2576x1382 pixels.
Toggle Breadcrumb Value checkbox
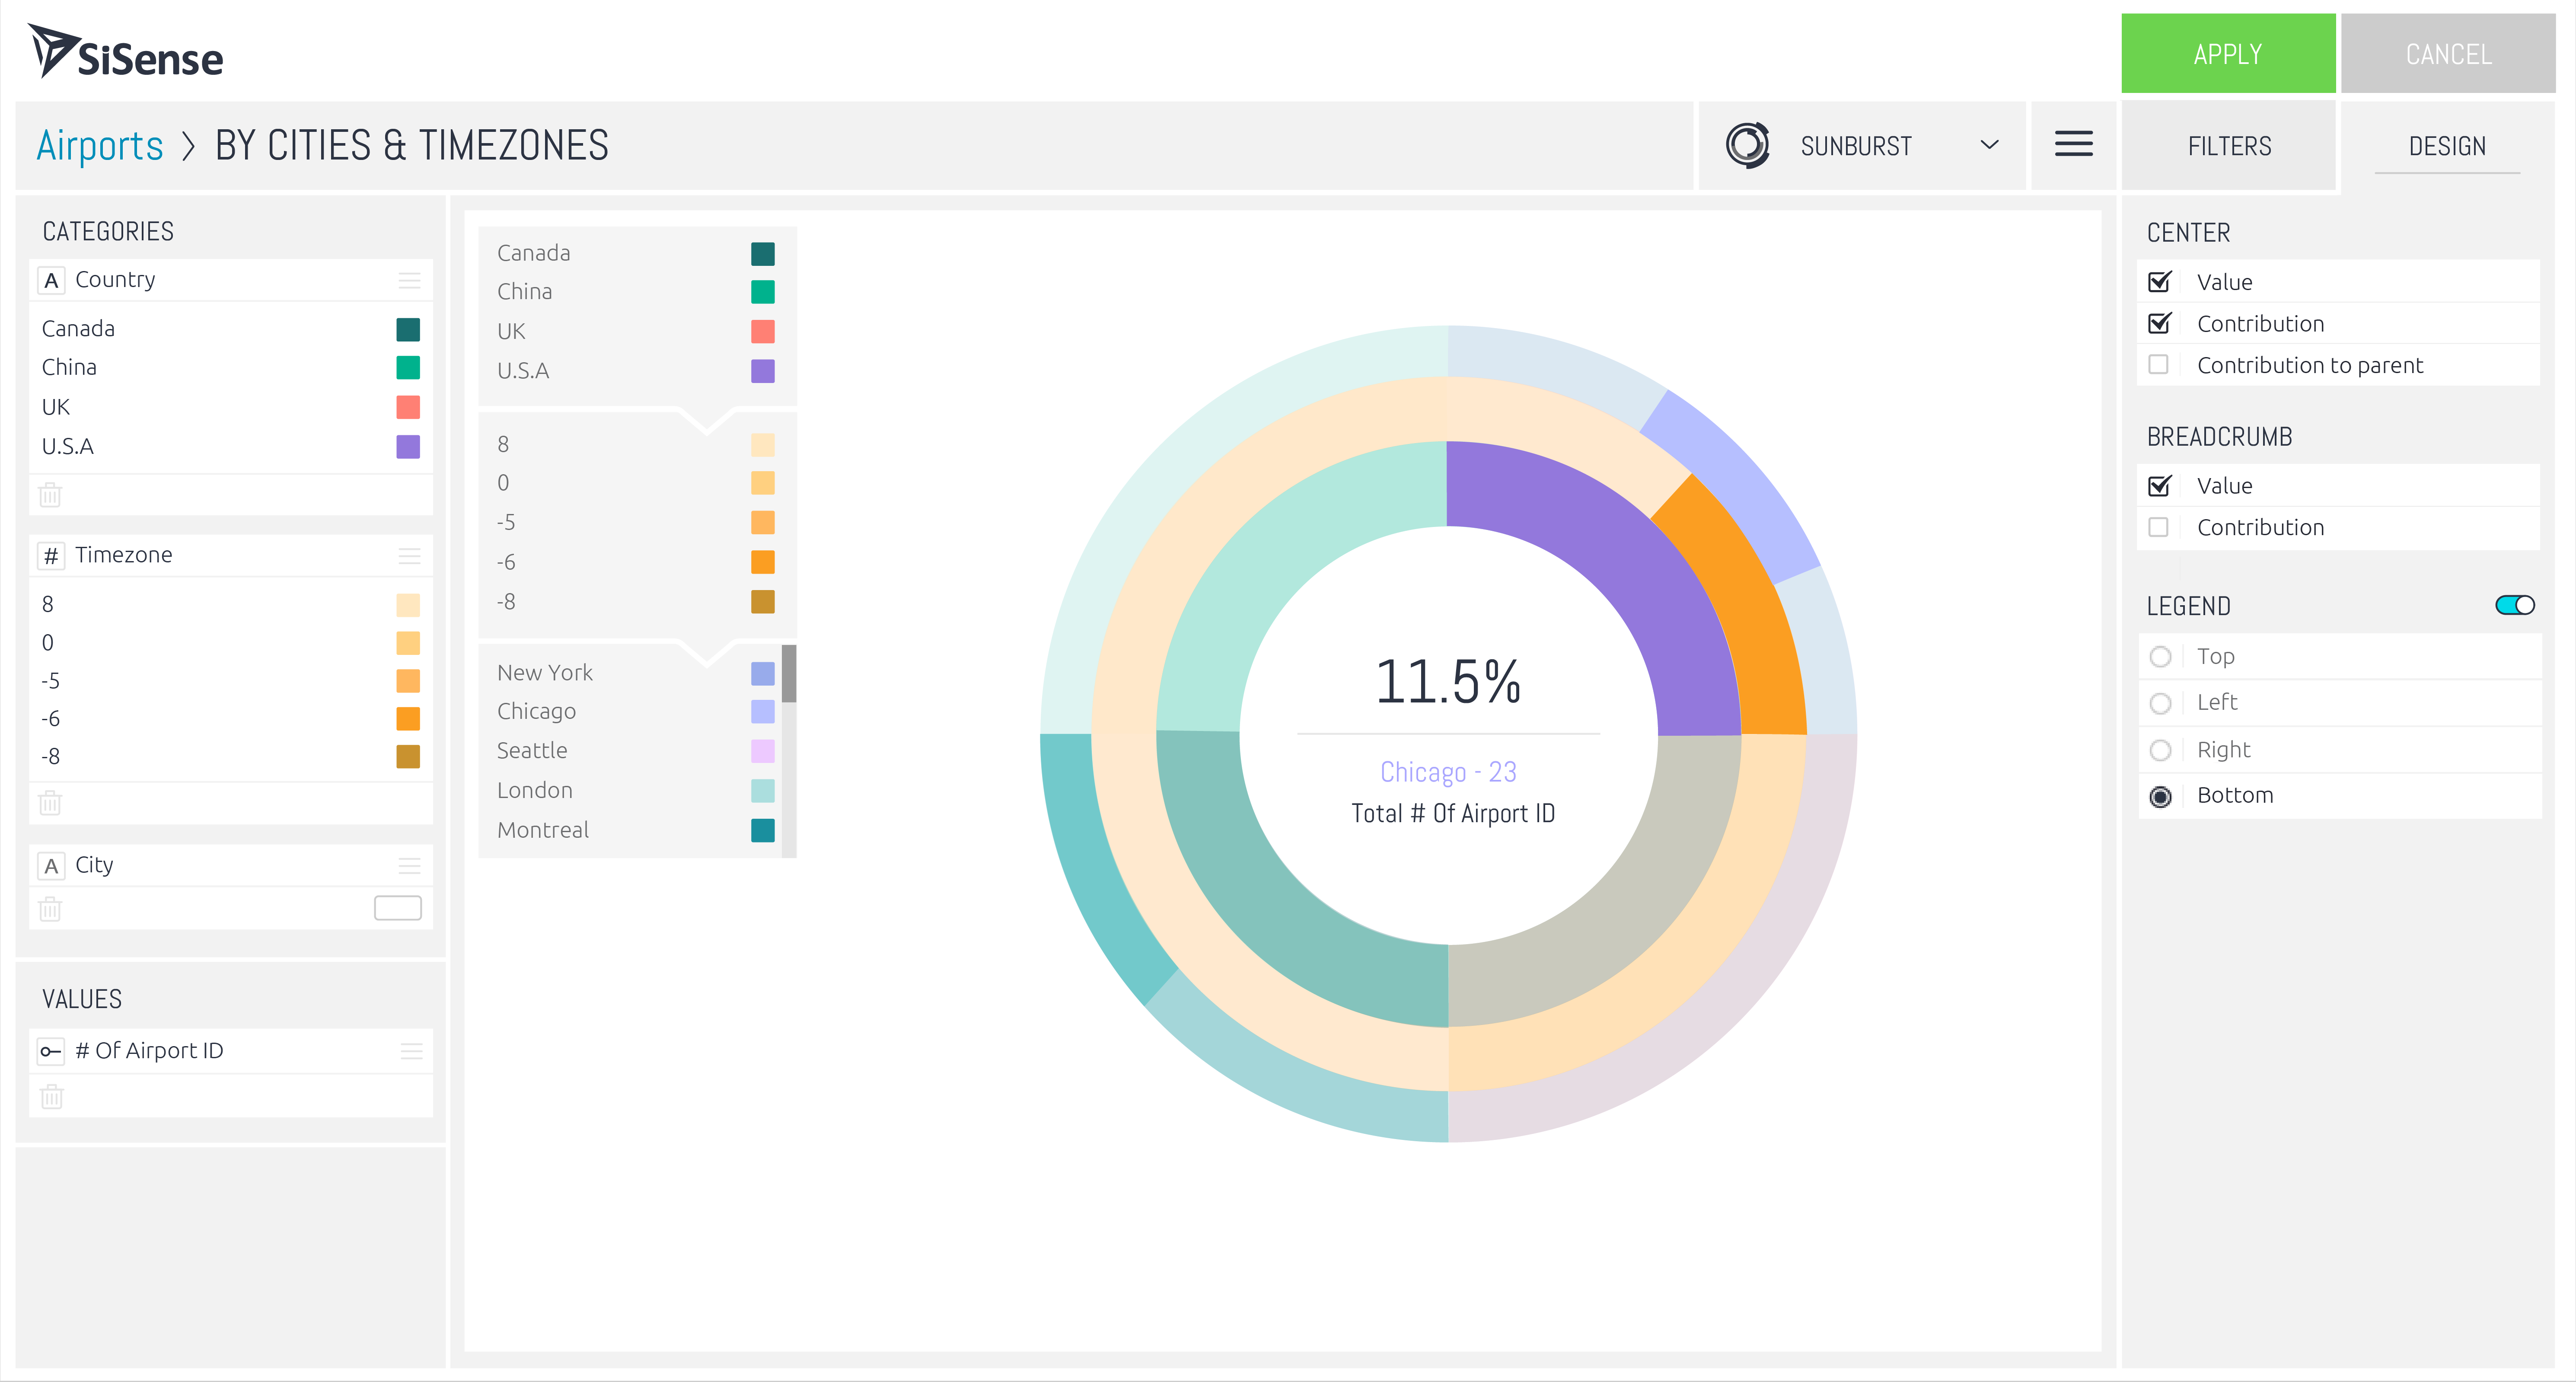[x=2159, y=485]
